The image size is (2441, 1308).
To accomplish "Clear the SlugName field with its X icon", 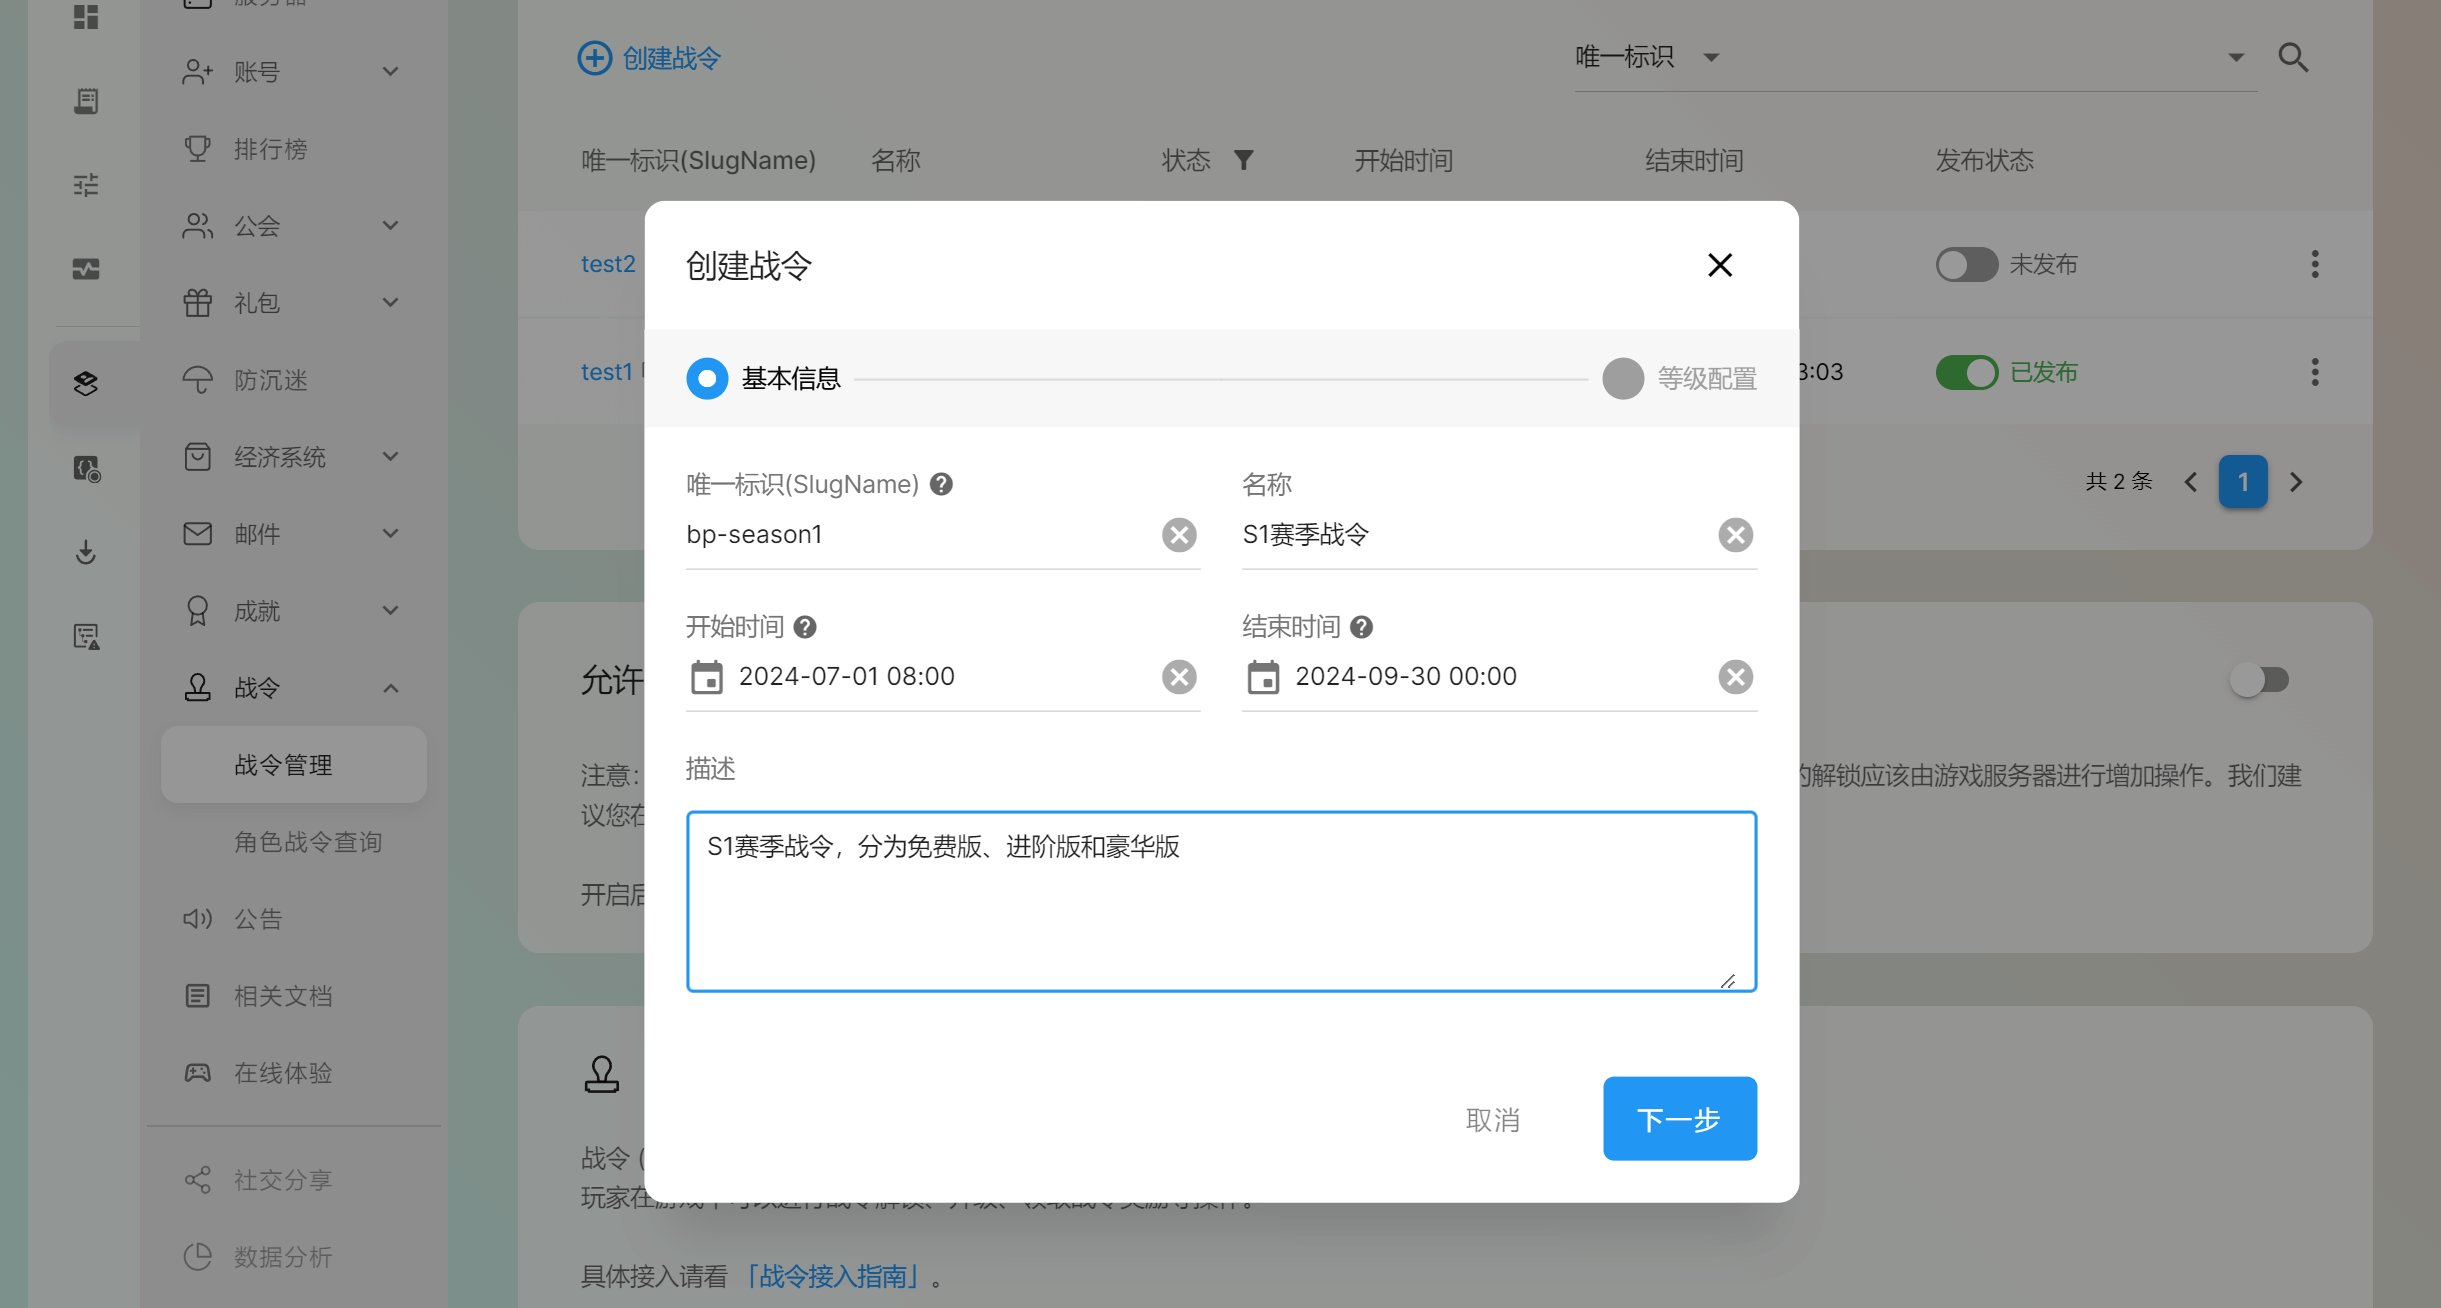I will (1179, 535).
